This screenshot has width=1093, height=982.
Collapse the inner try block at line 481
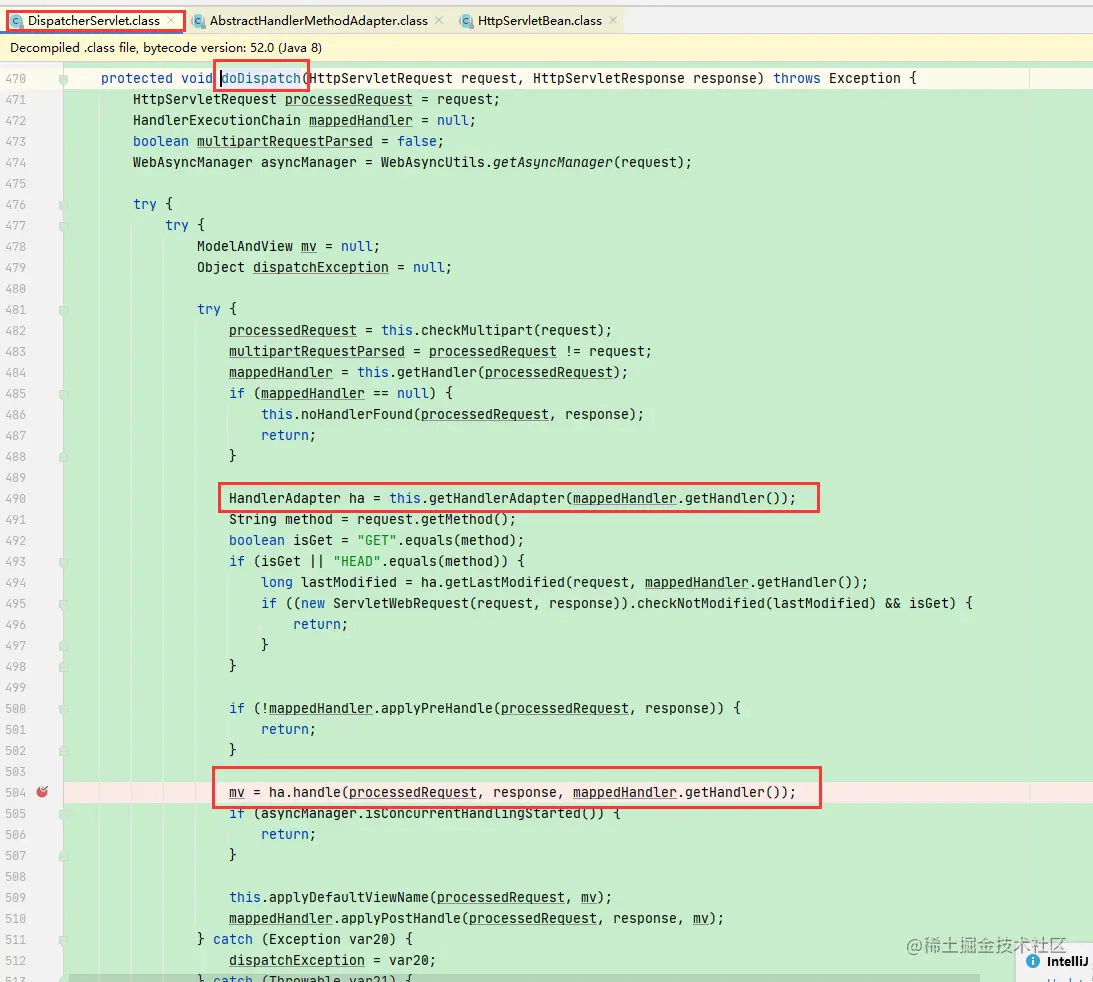63,310
